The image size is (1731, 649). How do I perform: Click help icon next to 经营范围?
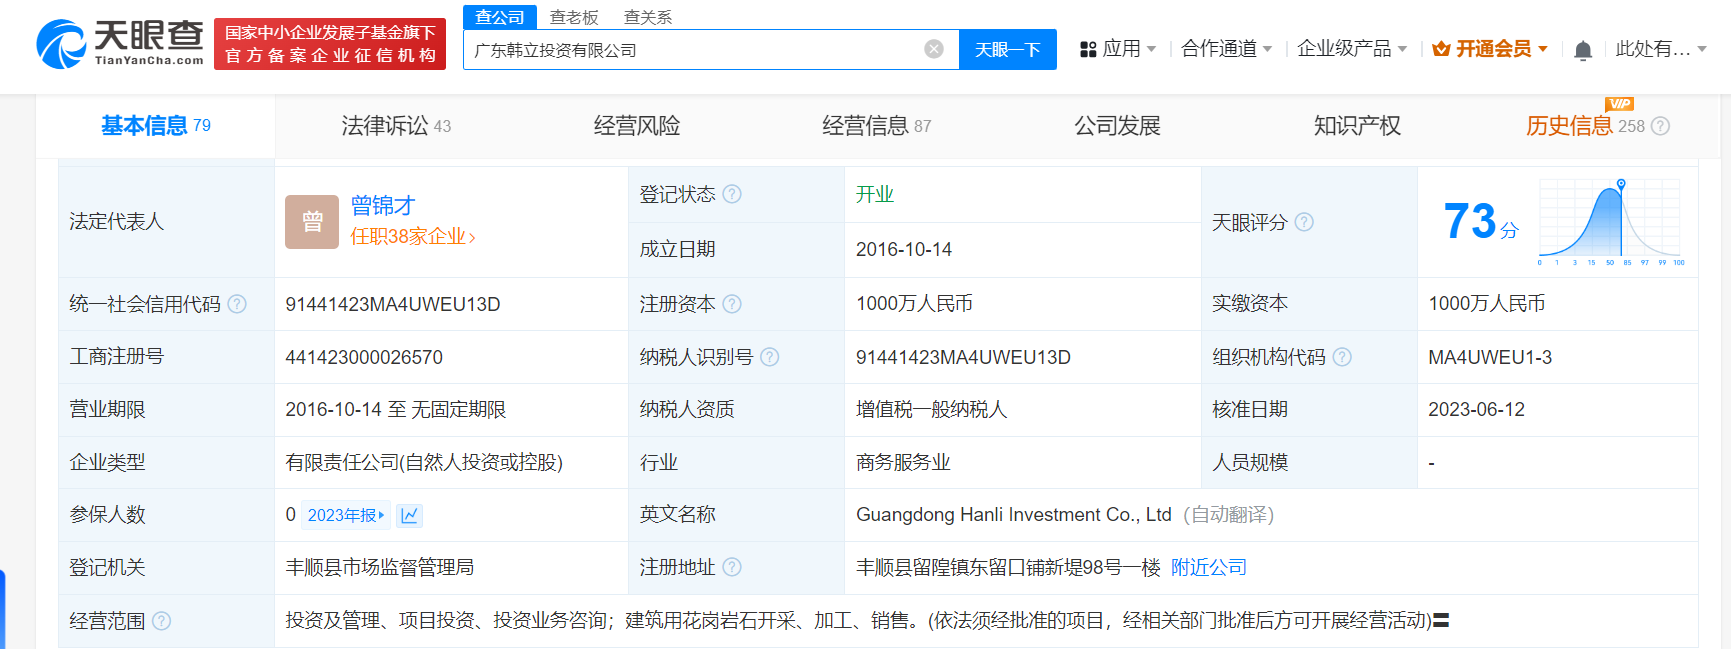pyautogui.click(x=161, y=621)
